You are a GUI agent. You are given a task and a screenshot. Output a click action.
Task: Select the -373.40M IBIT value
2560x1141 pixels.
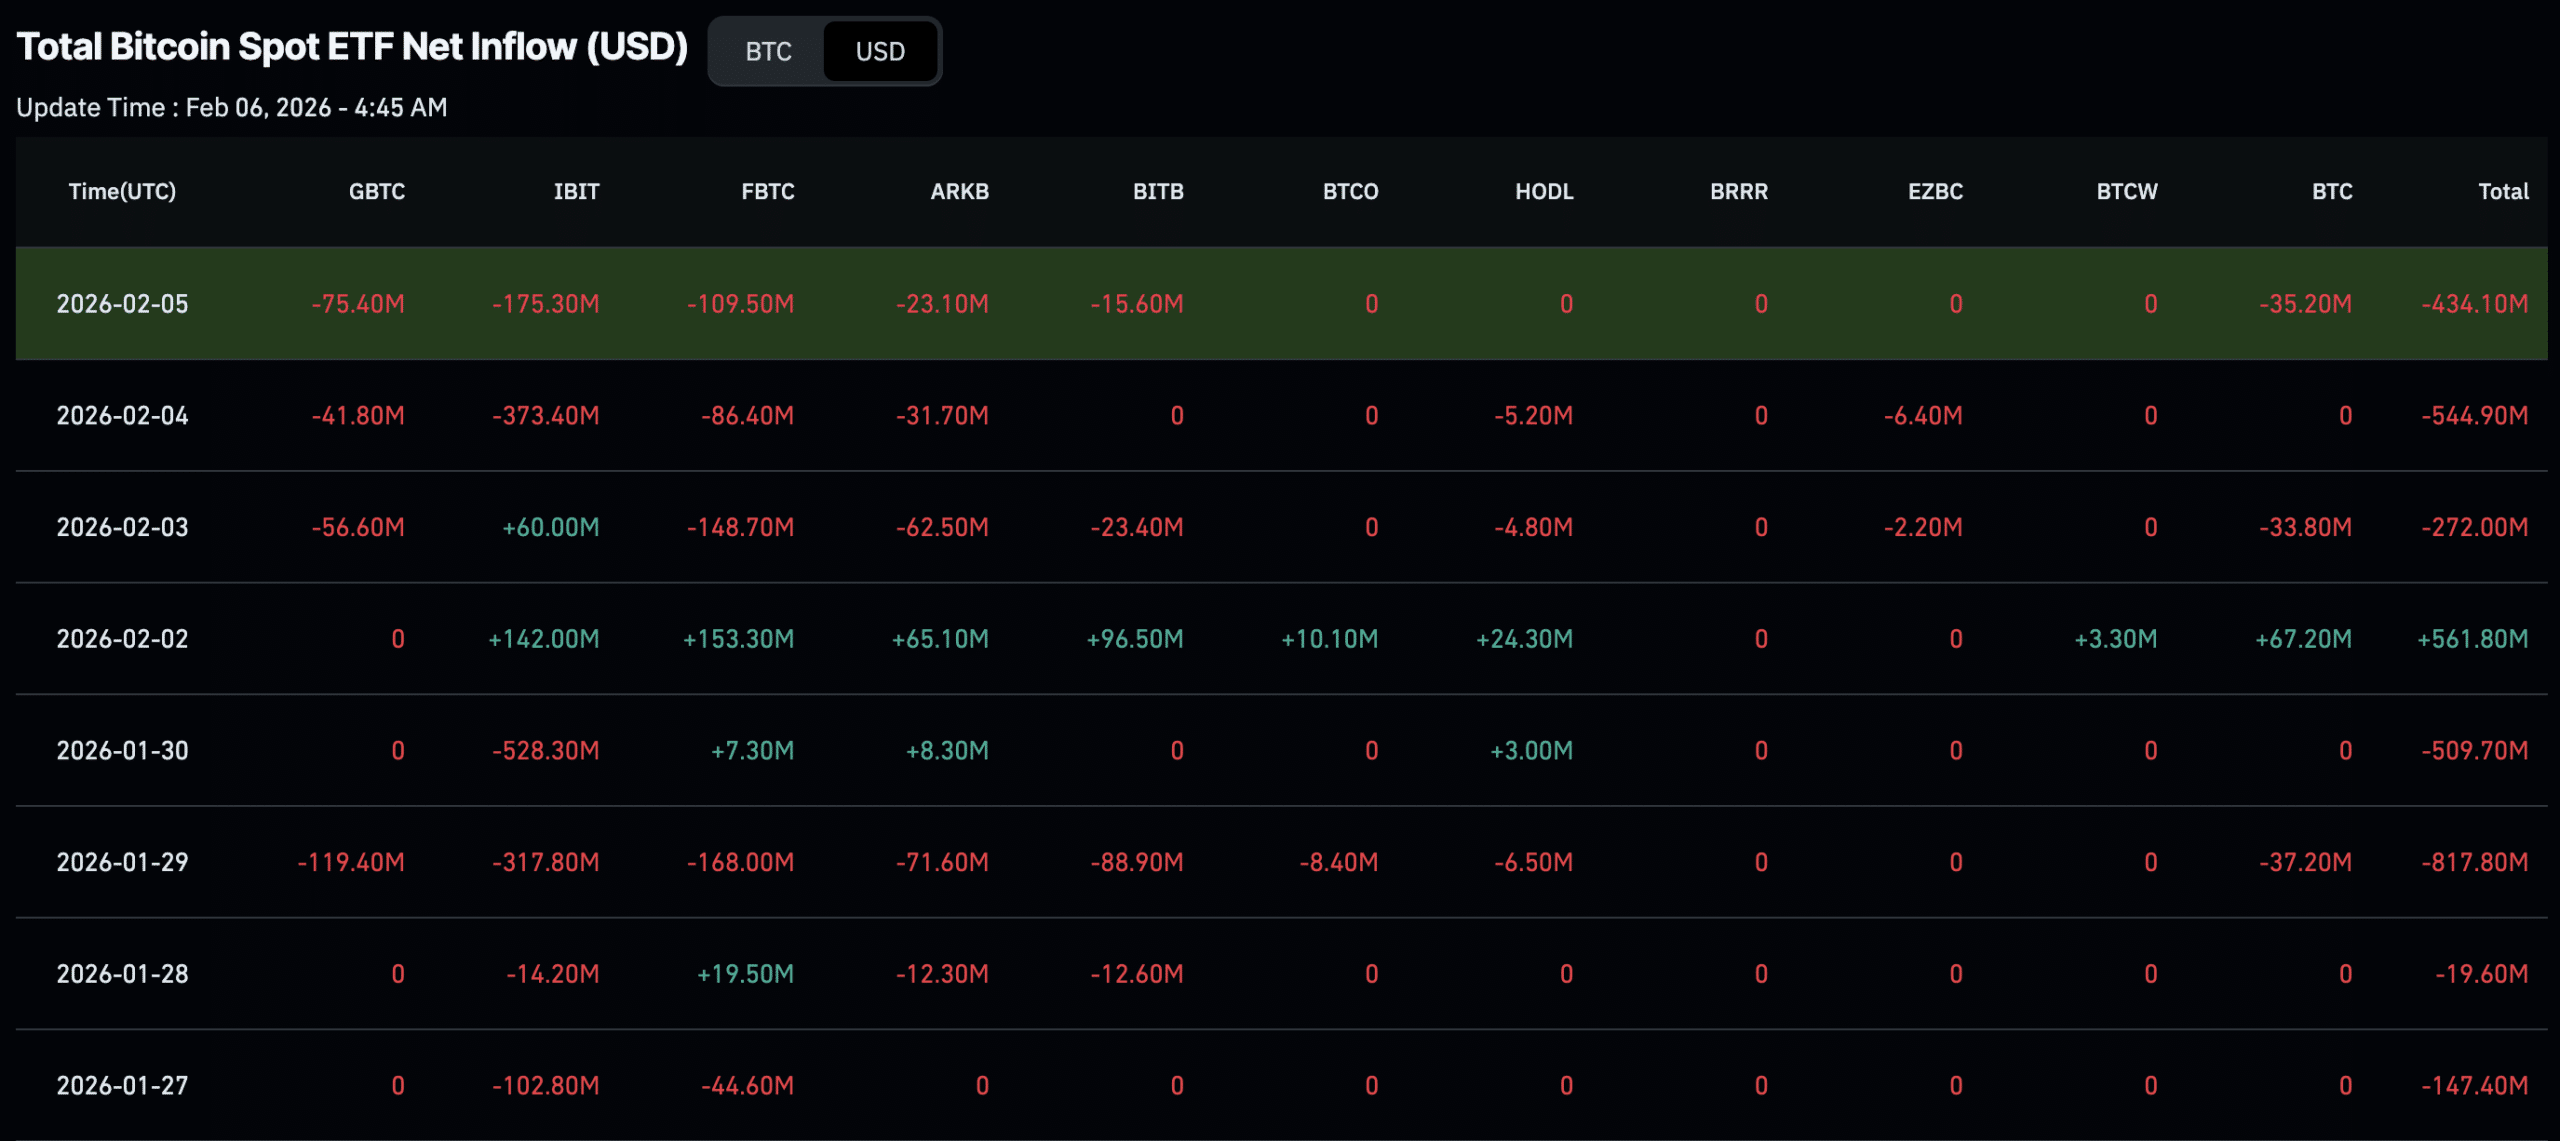pos(546,416)
